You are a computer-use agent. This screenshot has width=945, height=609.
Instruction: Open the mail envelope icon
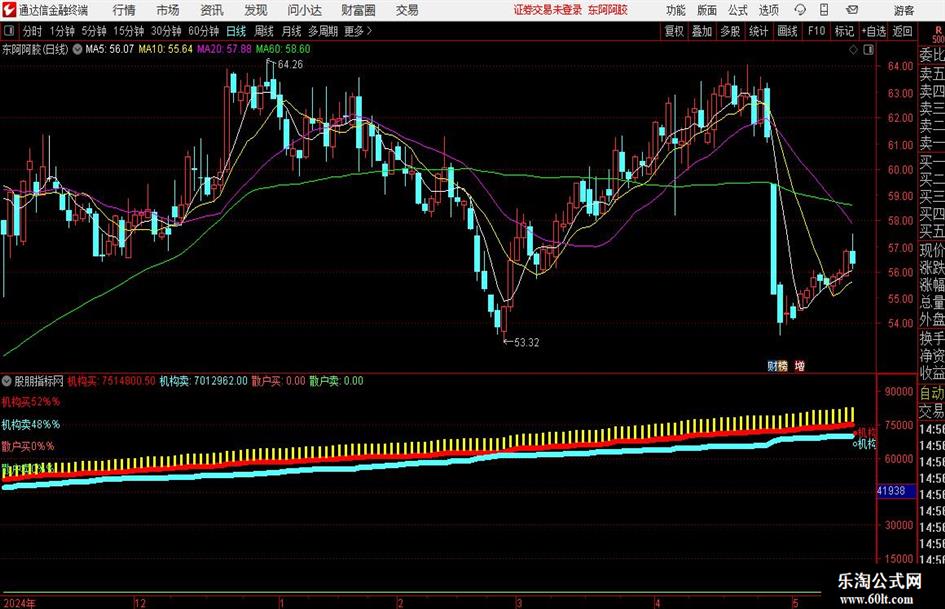tap(852, 10)
